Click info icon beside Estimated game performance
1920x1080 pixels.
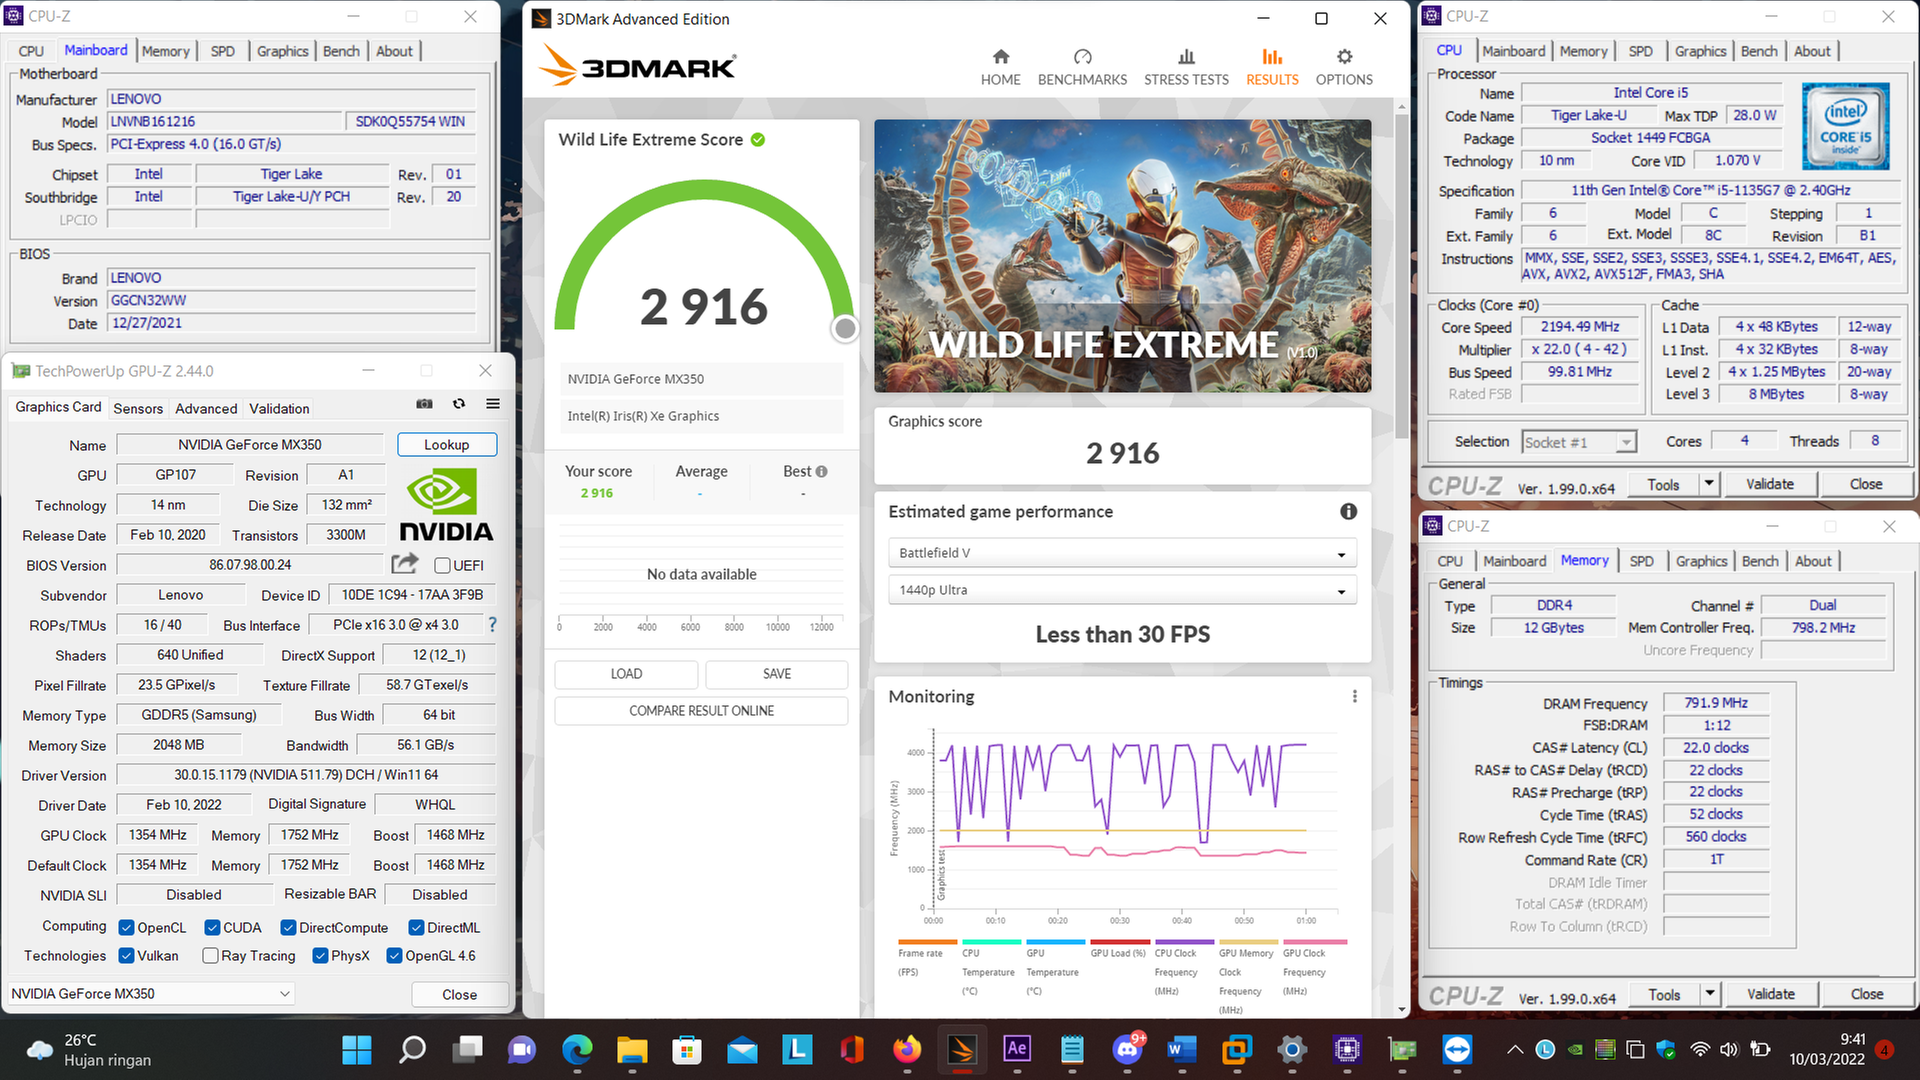coord(1348,512)
